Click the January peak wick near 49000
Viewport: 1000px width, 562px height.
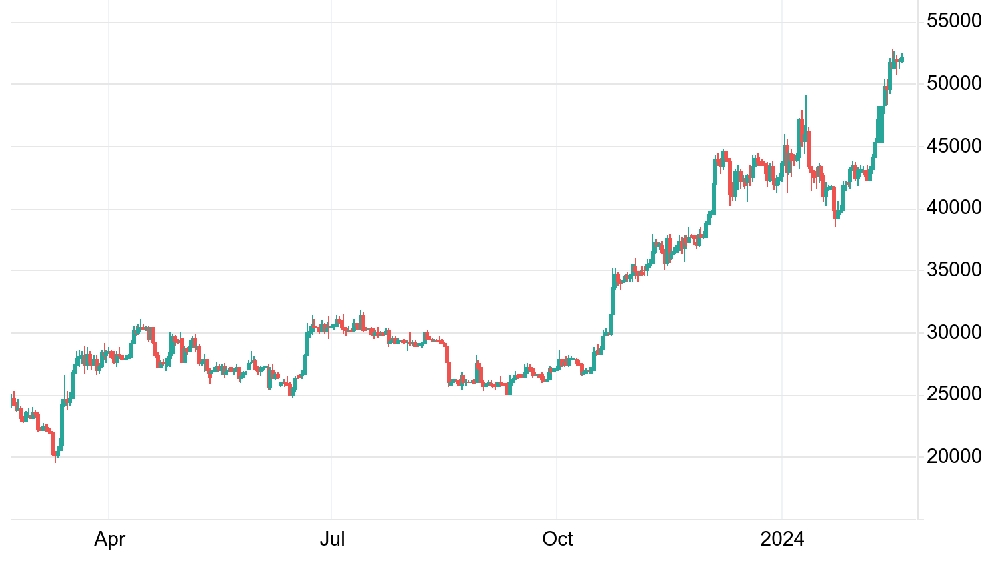pos(806,112)
